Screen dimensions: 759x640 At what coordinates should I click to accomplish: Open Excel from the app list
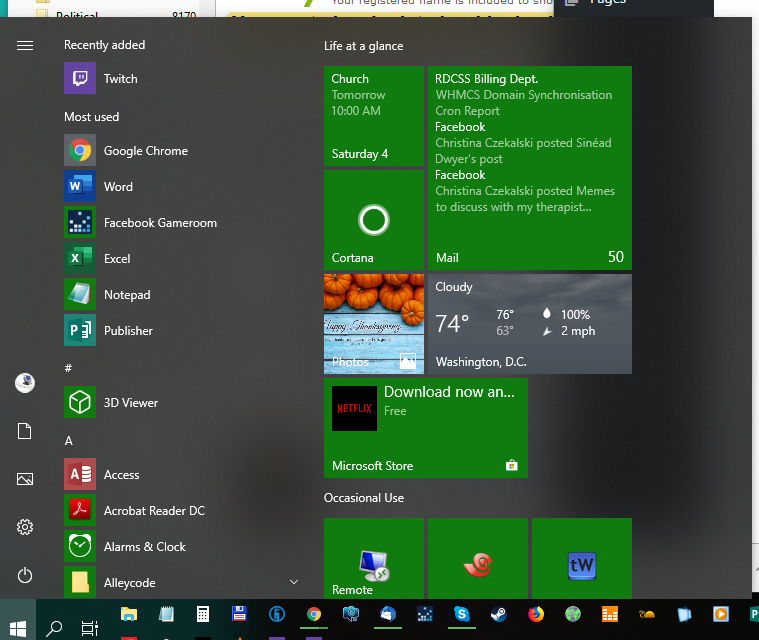pos(182,259)
